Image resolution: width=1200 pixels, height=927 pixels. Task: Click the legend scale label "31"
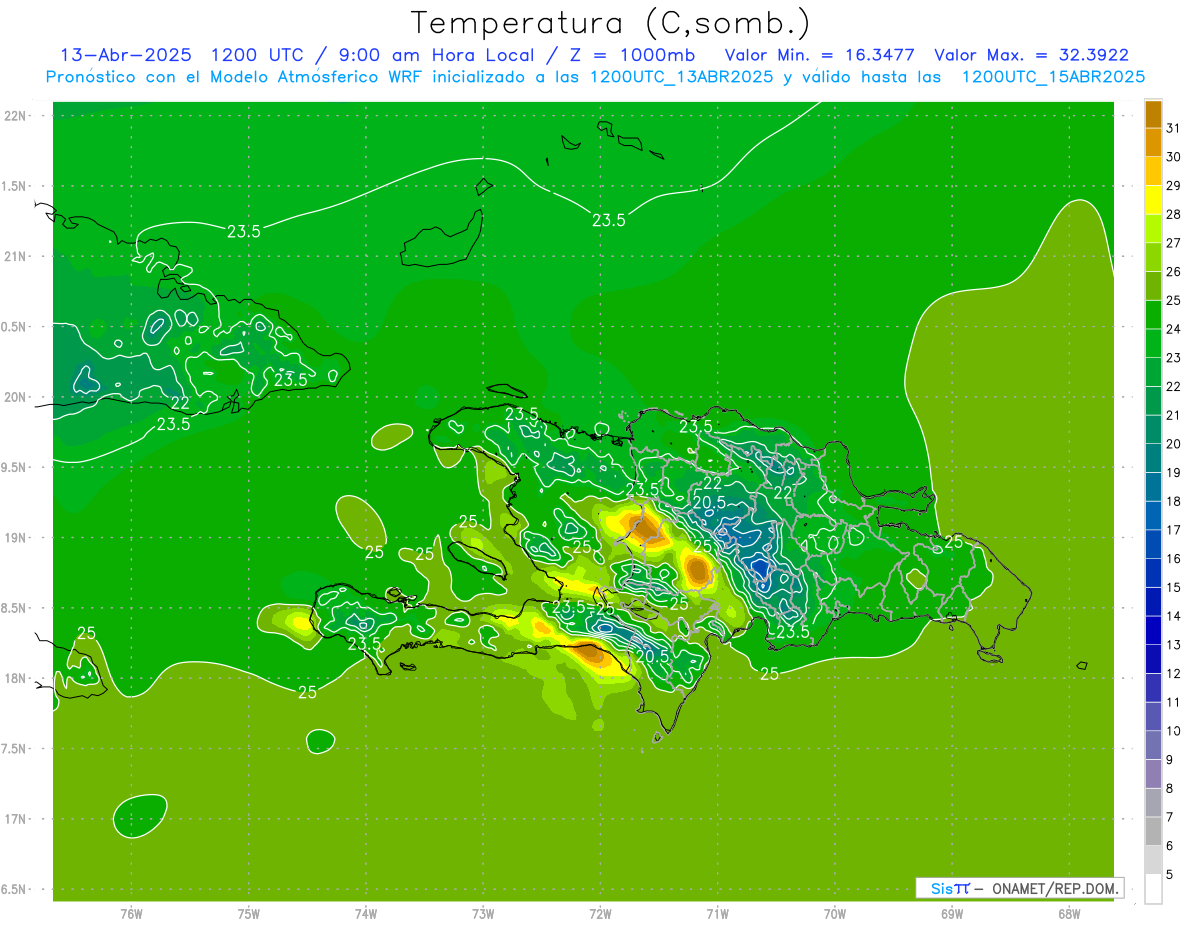pos(1173,128)
